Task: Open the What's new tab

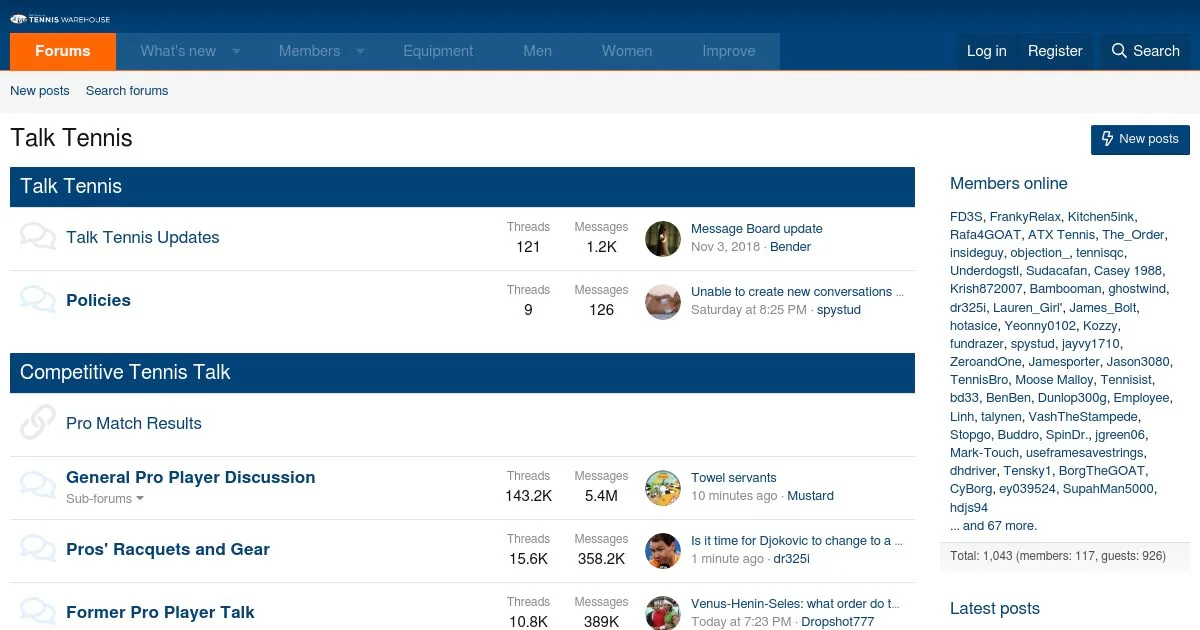Action: (x=178, y=51)
